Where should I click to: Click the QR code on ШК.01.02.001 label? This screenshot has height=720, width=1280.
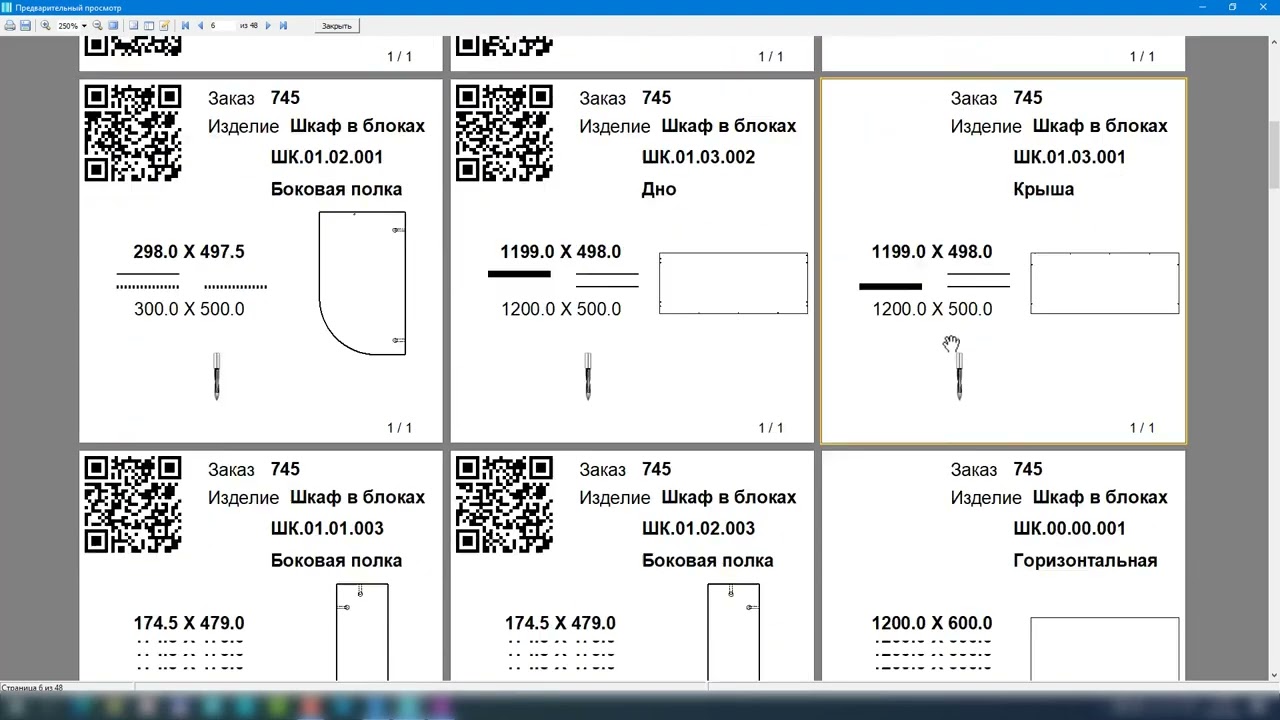tap(133, 133)
